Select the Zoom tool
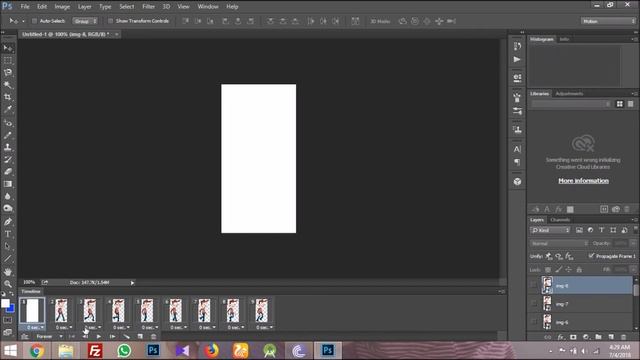 pyautogui.click(x=8, y=284)
